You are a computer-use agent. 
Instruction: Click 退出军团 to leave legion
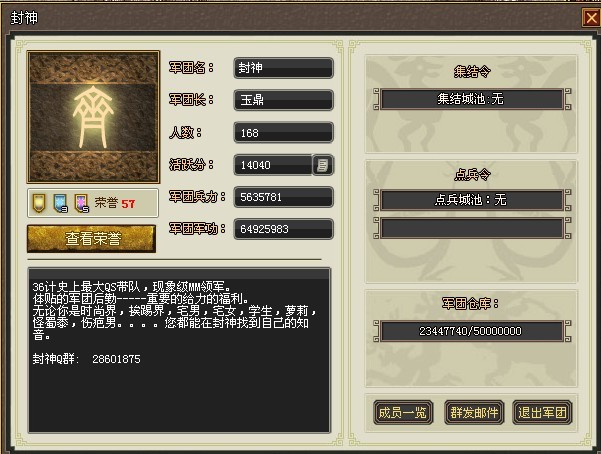(x=542, y=413)
